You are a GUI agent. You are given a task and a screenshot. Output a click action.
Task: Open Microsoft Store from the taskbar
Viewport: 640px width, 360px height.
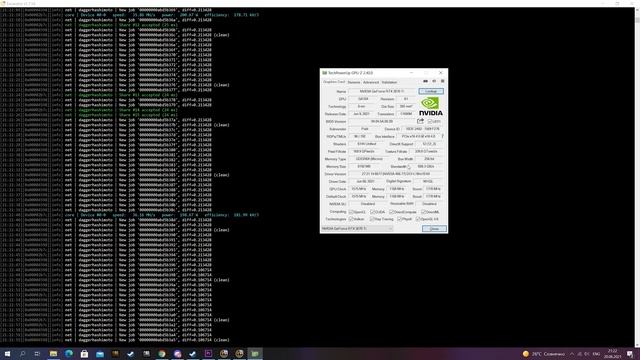[84, 353]
